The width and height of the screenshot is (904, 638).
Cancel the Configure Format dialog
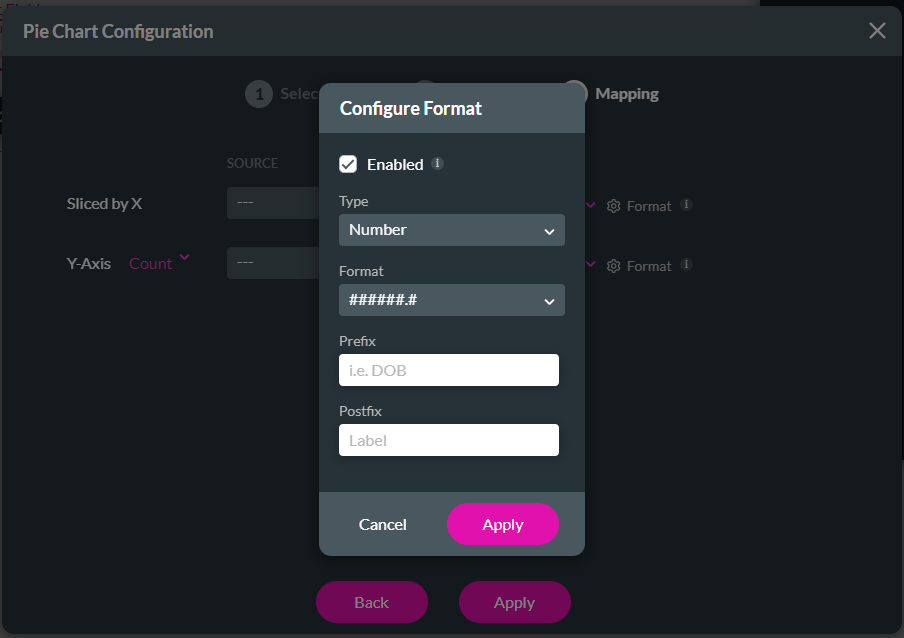[x=382, y=524]
